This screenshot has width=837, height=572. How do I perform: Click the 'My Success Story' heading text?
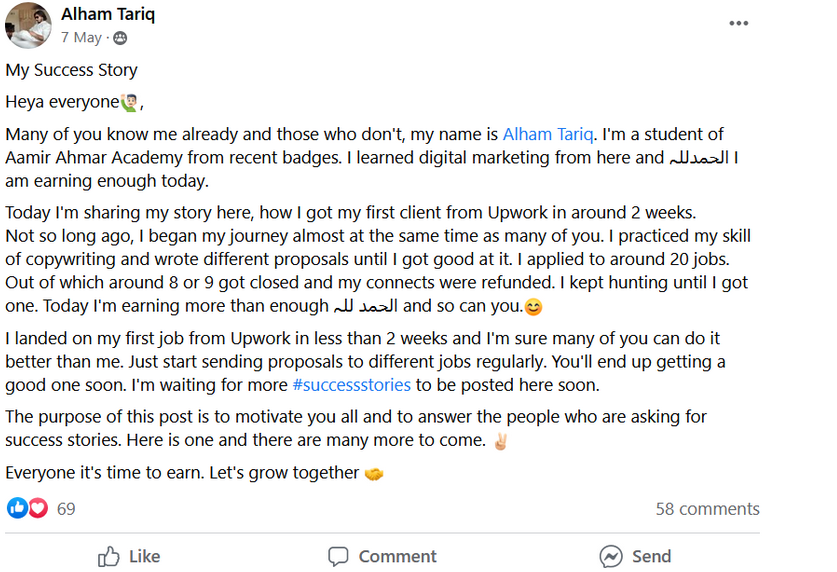click(x=72, y=70)
